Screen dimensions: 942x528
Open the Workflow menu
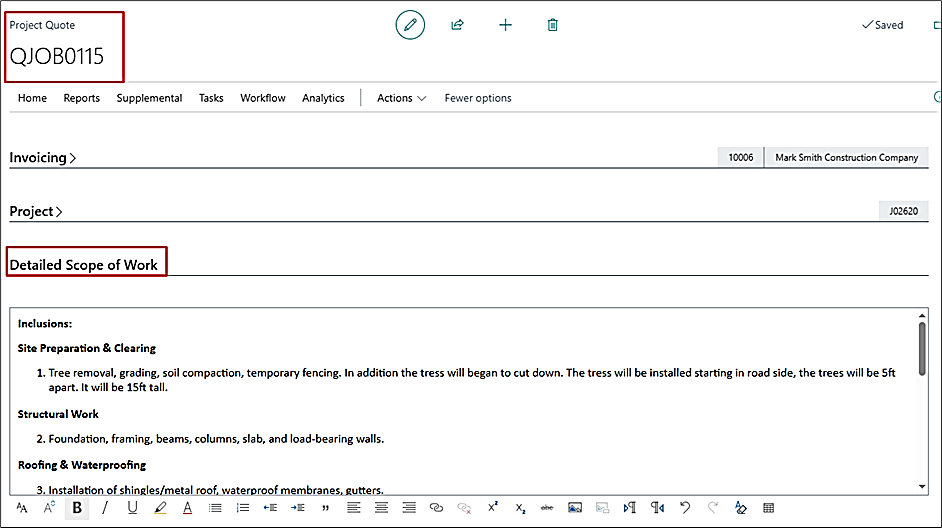(263, 98)
